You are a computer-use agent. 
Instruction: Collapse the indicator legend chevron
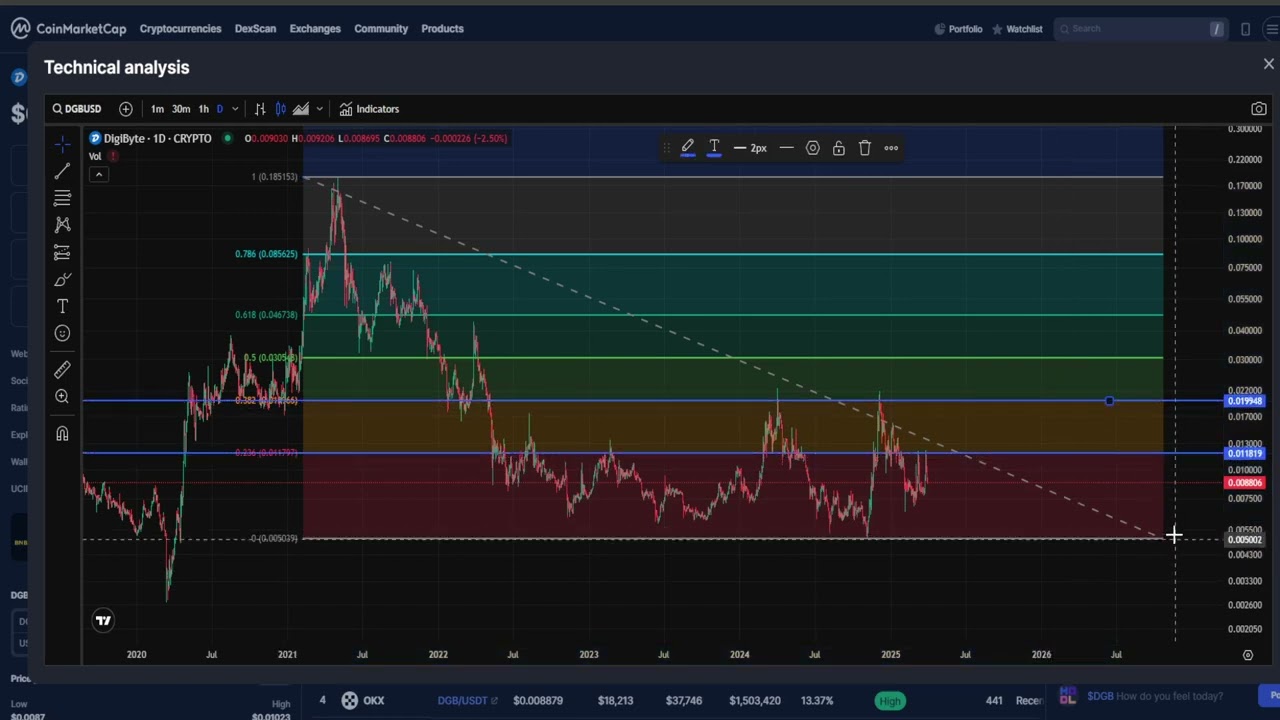tap(98, 175)
